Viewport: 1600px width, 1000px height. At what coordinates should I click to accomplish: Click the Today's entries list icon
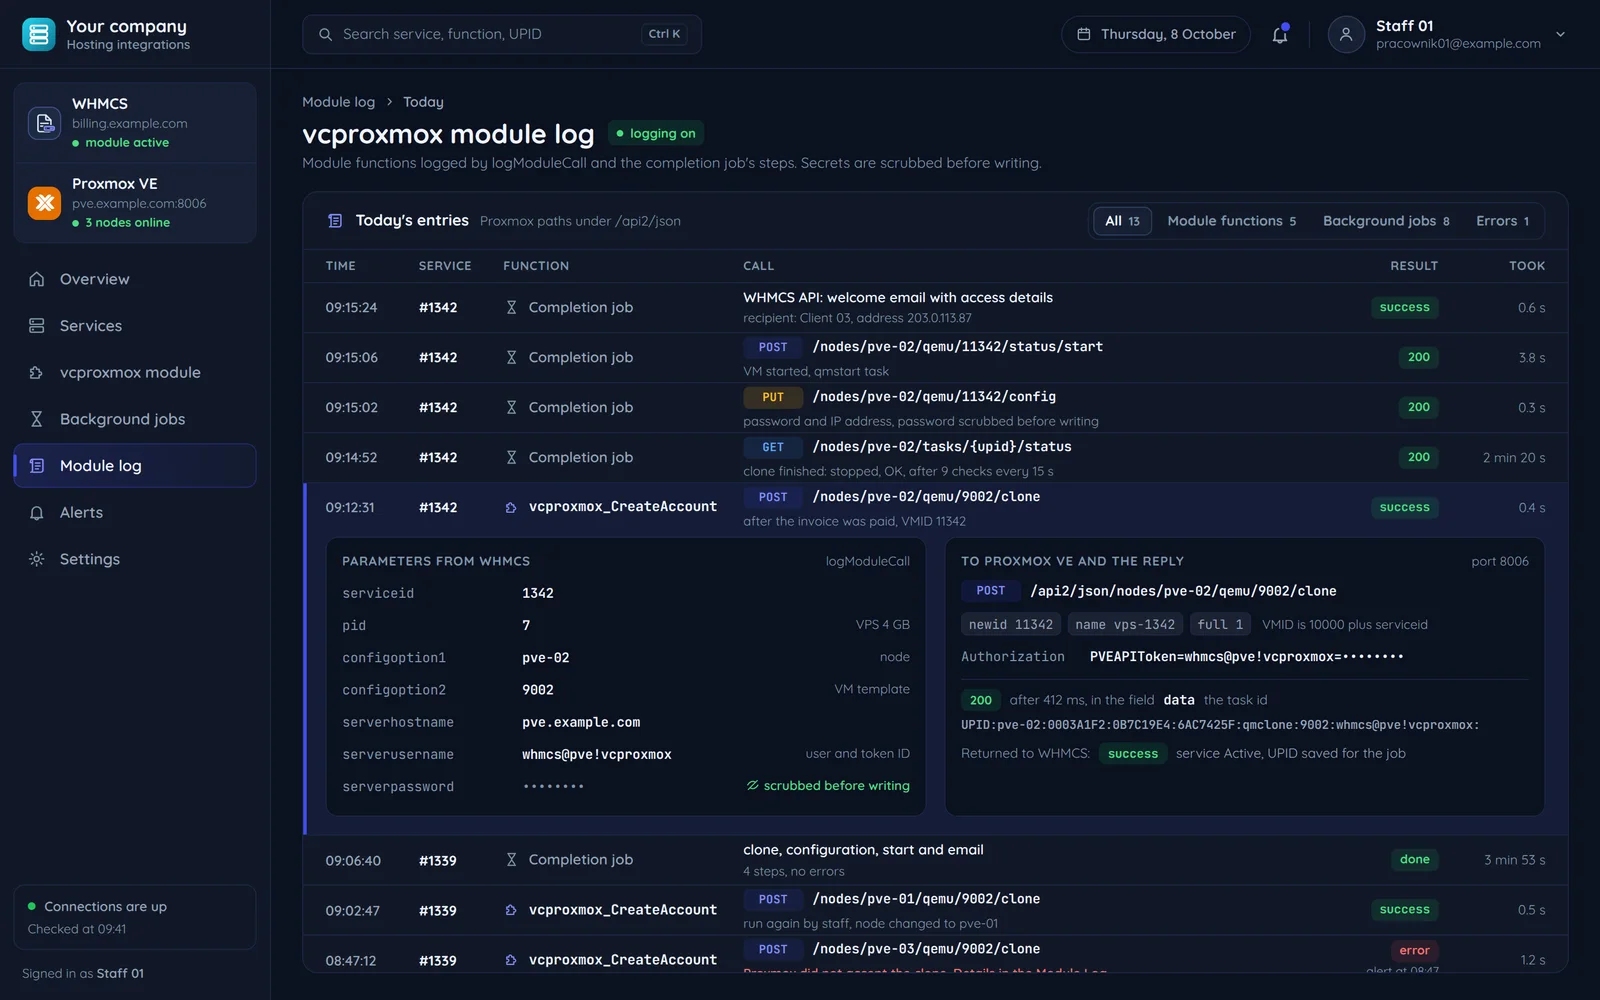[x=335, y=221]
